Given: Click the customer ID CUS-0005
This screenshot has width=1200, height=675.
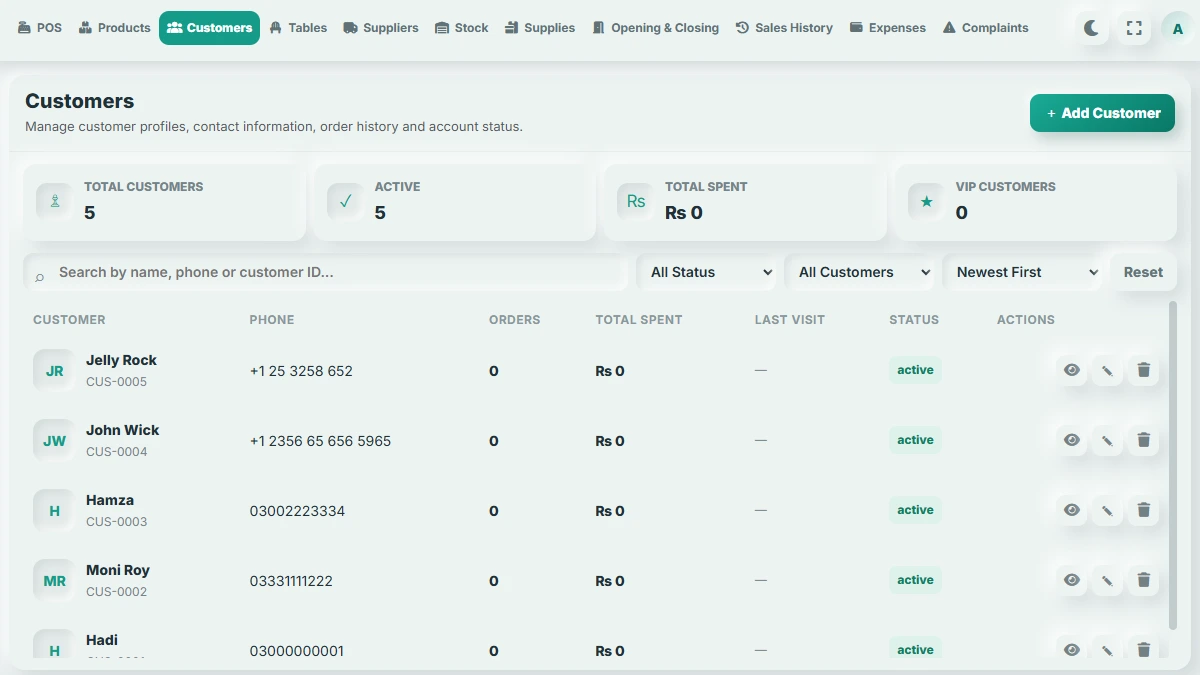Looking at the screenshot, I should pyautogui.click(x=116, y=382).
